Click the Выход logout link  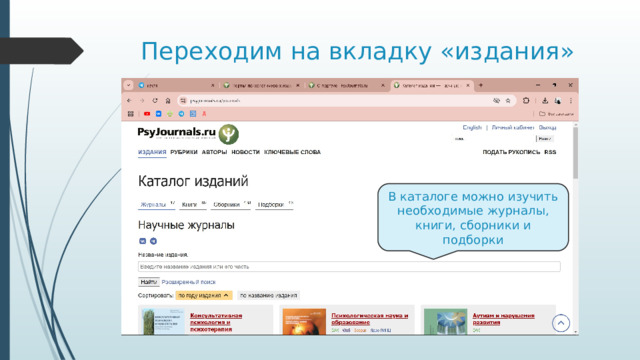click(547, 127)
